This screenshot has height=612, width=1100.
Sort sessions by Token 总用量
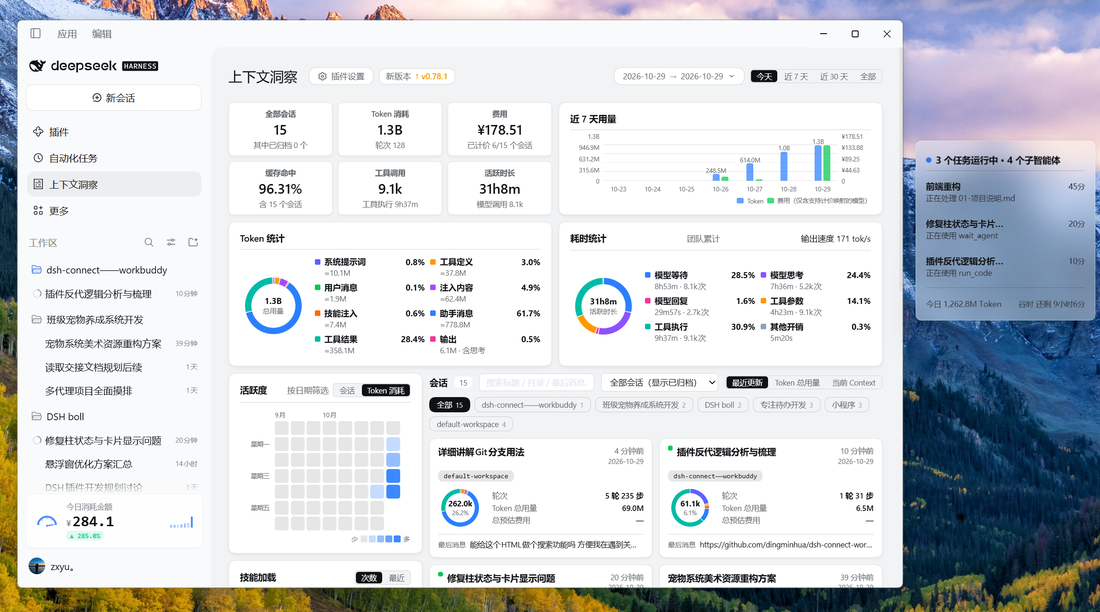[x=797, y=382]
